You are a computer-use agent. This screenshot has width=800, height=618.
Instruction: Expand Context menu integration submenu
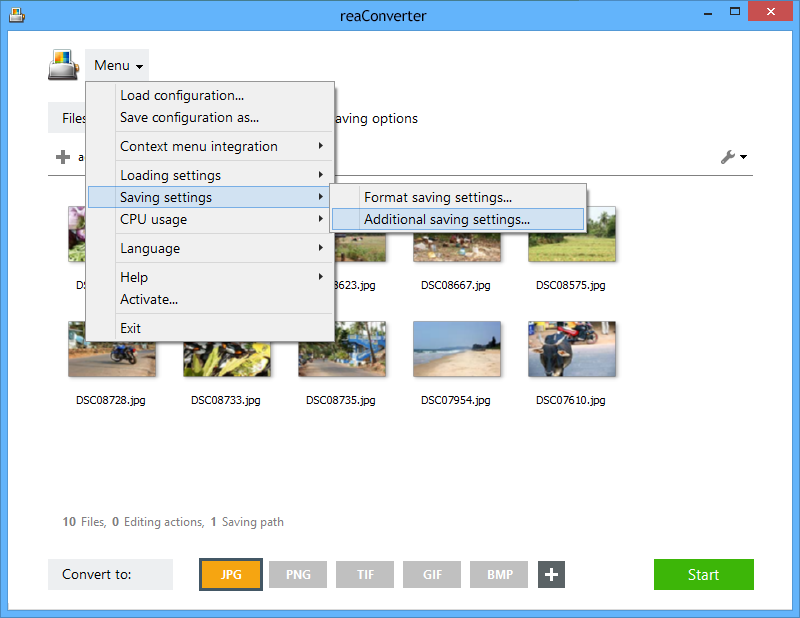click(x=210, y=146)
